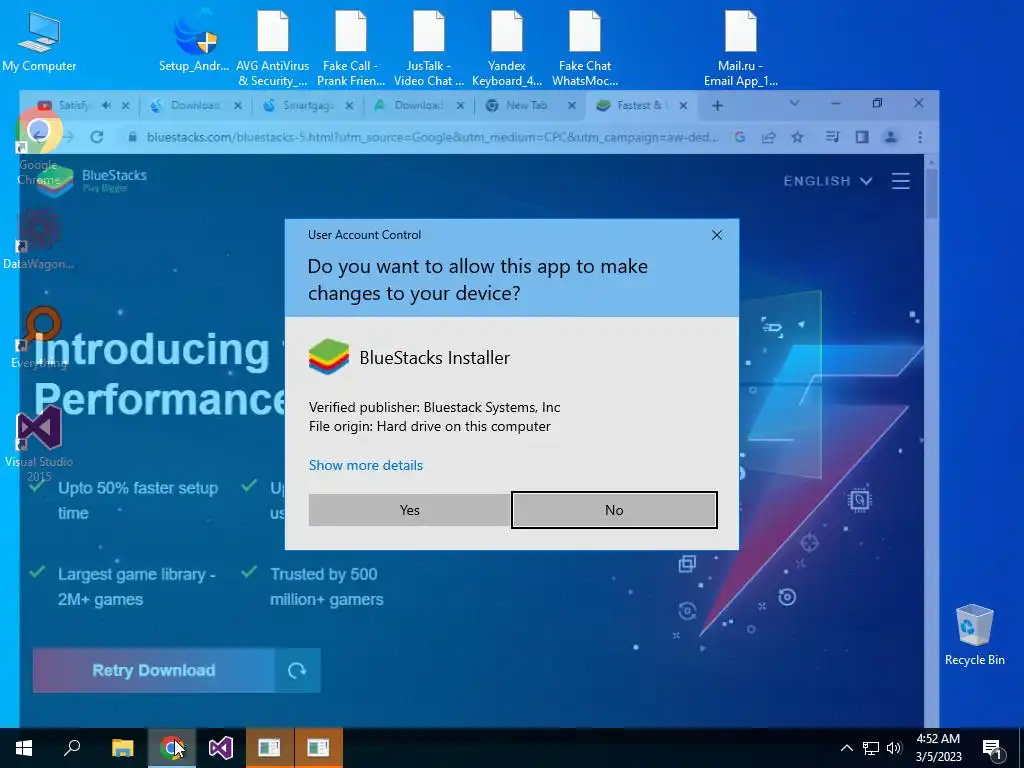Mute the audio on YouTube tab
The image size is (1024, 768).
click(x=106, y=105)
